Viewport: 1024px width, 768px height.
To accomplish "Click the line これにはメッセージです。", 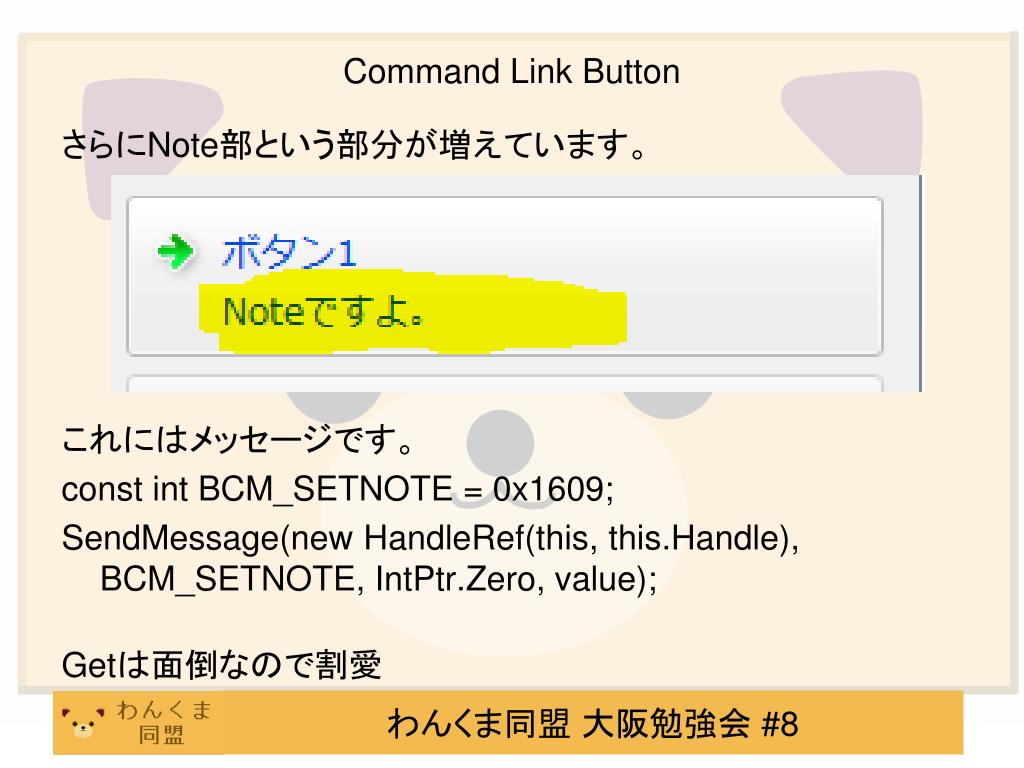I will click(238, 438).
